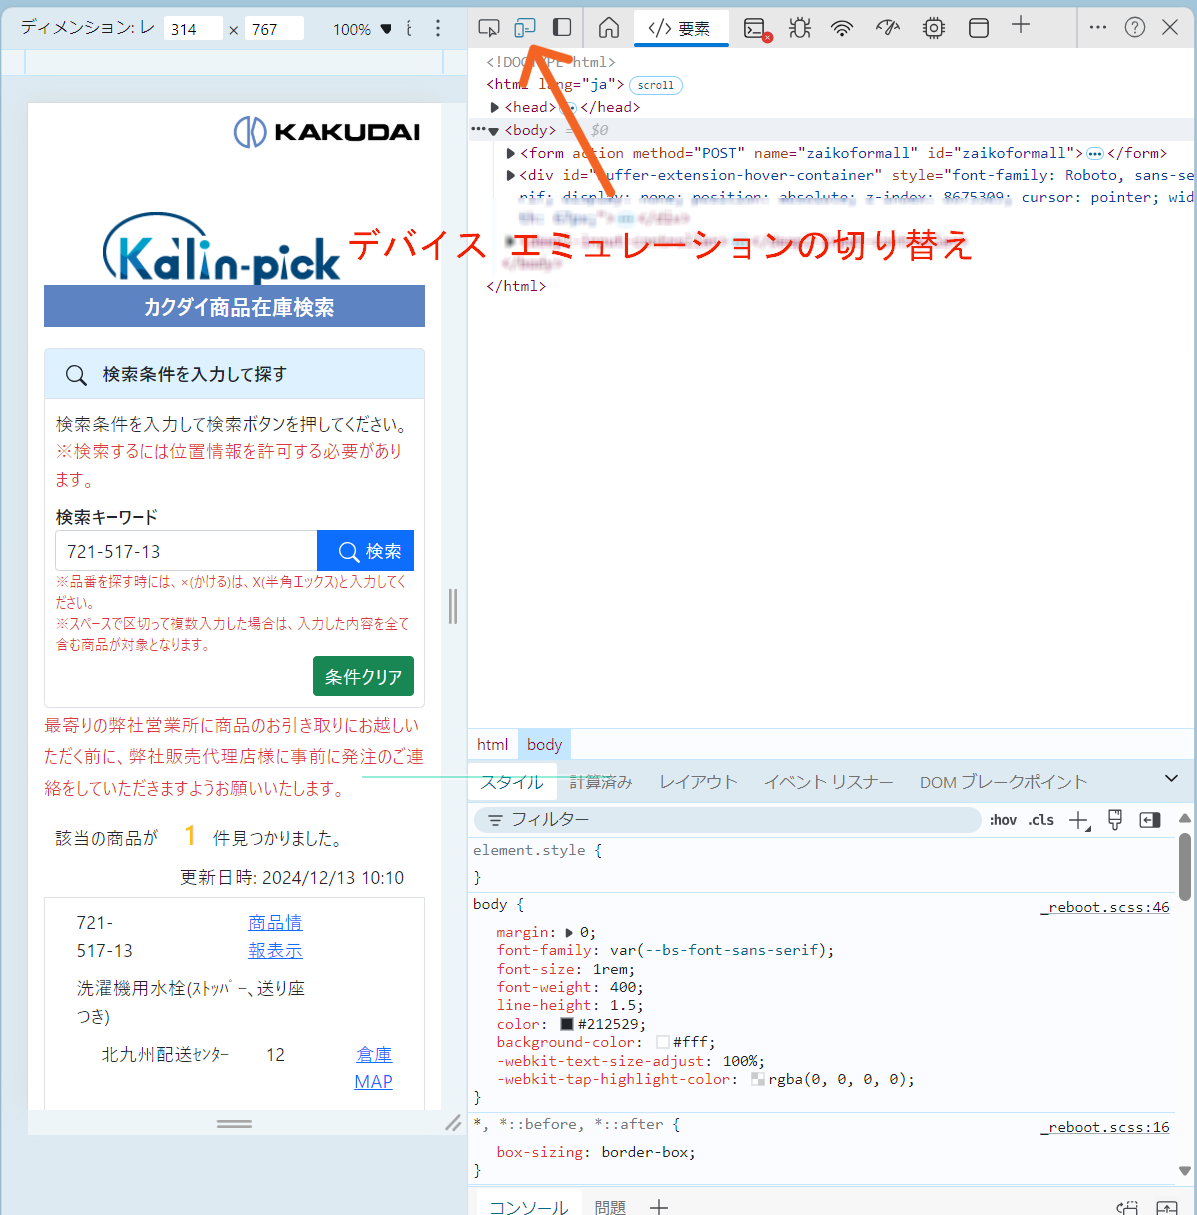The width and height of the screenshot is (1197, 1215).
Task: Toggle device emulation mode
Action: pos(525,28)
